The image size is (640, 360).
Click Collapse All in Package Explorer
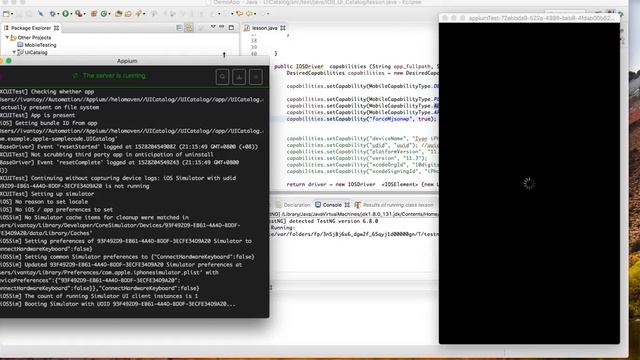coord(180,28)
